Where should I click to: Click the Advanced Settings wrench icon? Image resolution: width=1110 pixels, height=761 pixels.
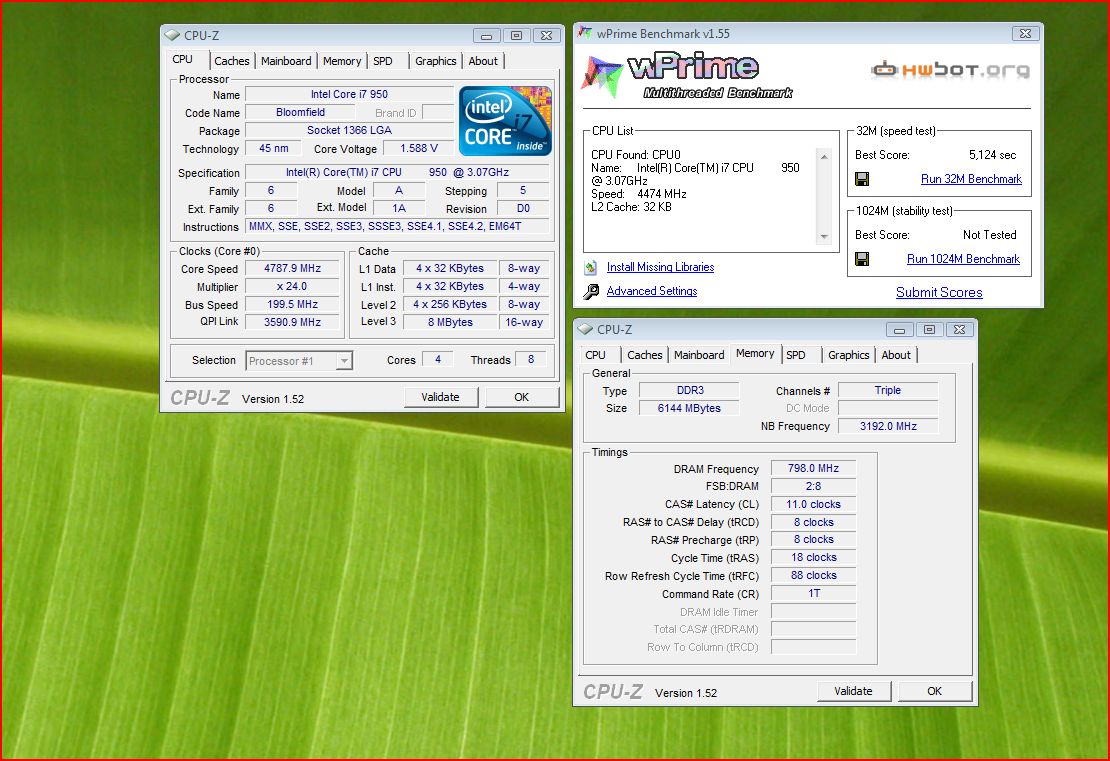[x=591, y=292]
